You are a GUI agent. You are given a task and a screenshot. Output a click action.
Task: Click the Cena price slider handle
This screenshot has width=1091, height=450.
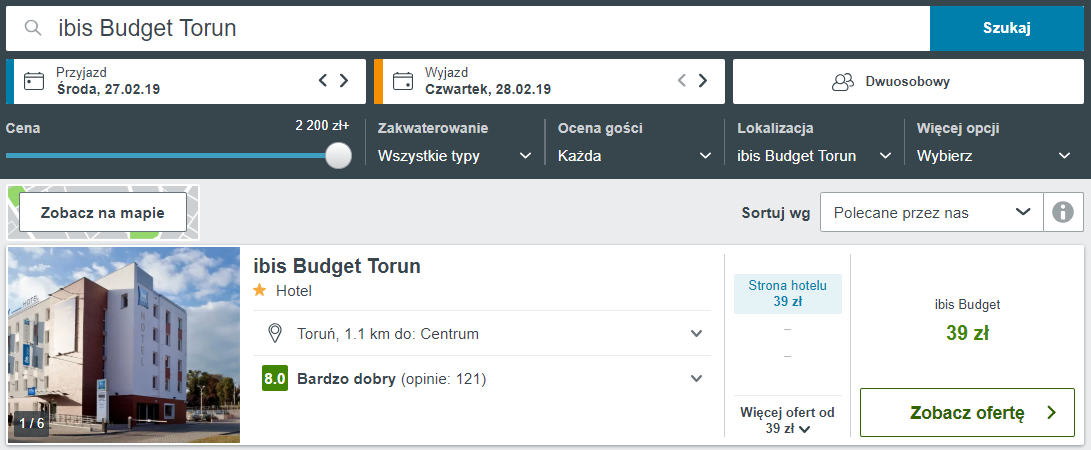pos(339,156)
